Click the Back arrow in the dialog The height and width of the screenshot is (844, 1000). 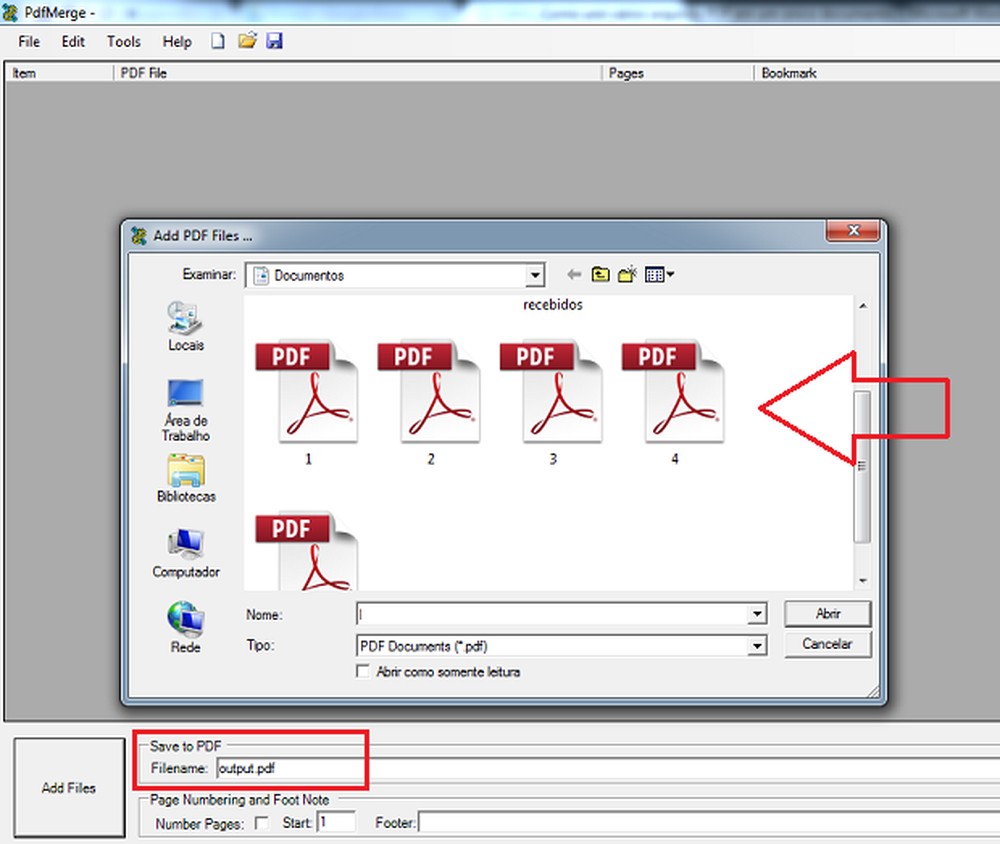click(x=572, y=275)
